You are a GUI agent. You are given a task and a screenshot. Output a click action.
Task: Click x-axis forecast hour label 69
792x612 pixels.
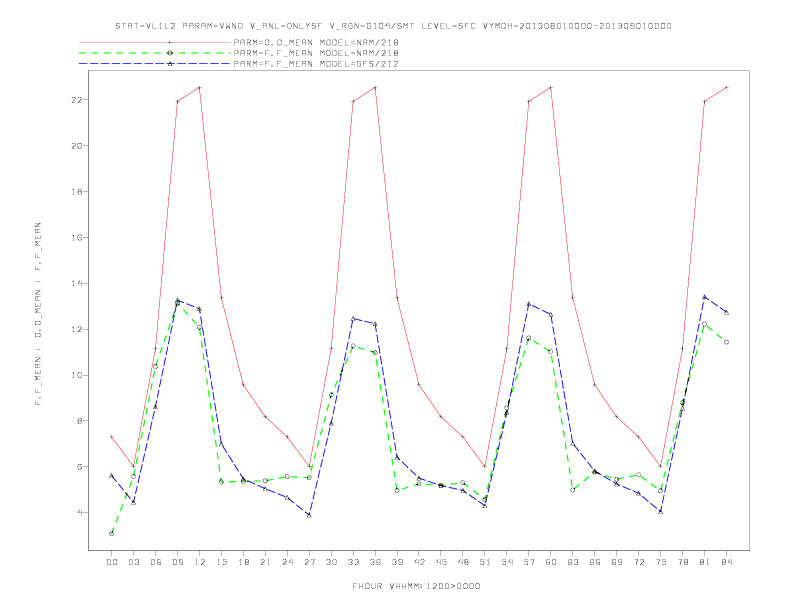(x=617, y=562)
